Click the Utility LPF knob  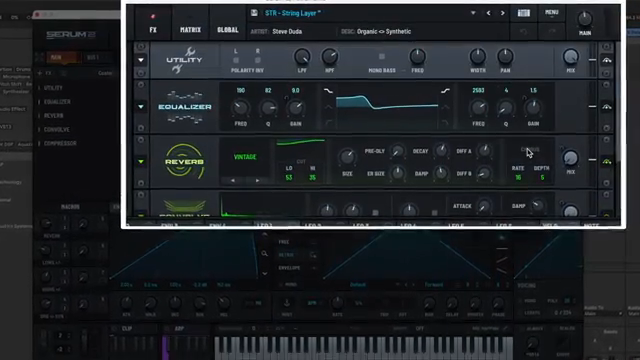302,57
